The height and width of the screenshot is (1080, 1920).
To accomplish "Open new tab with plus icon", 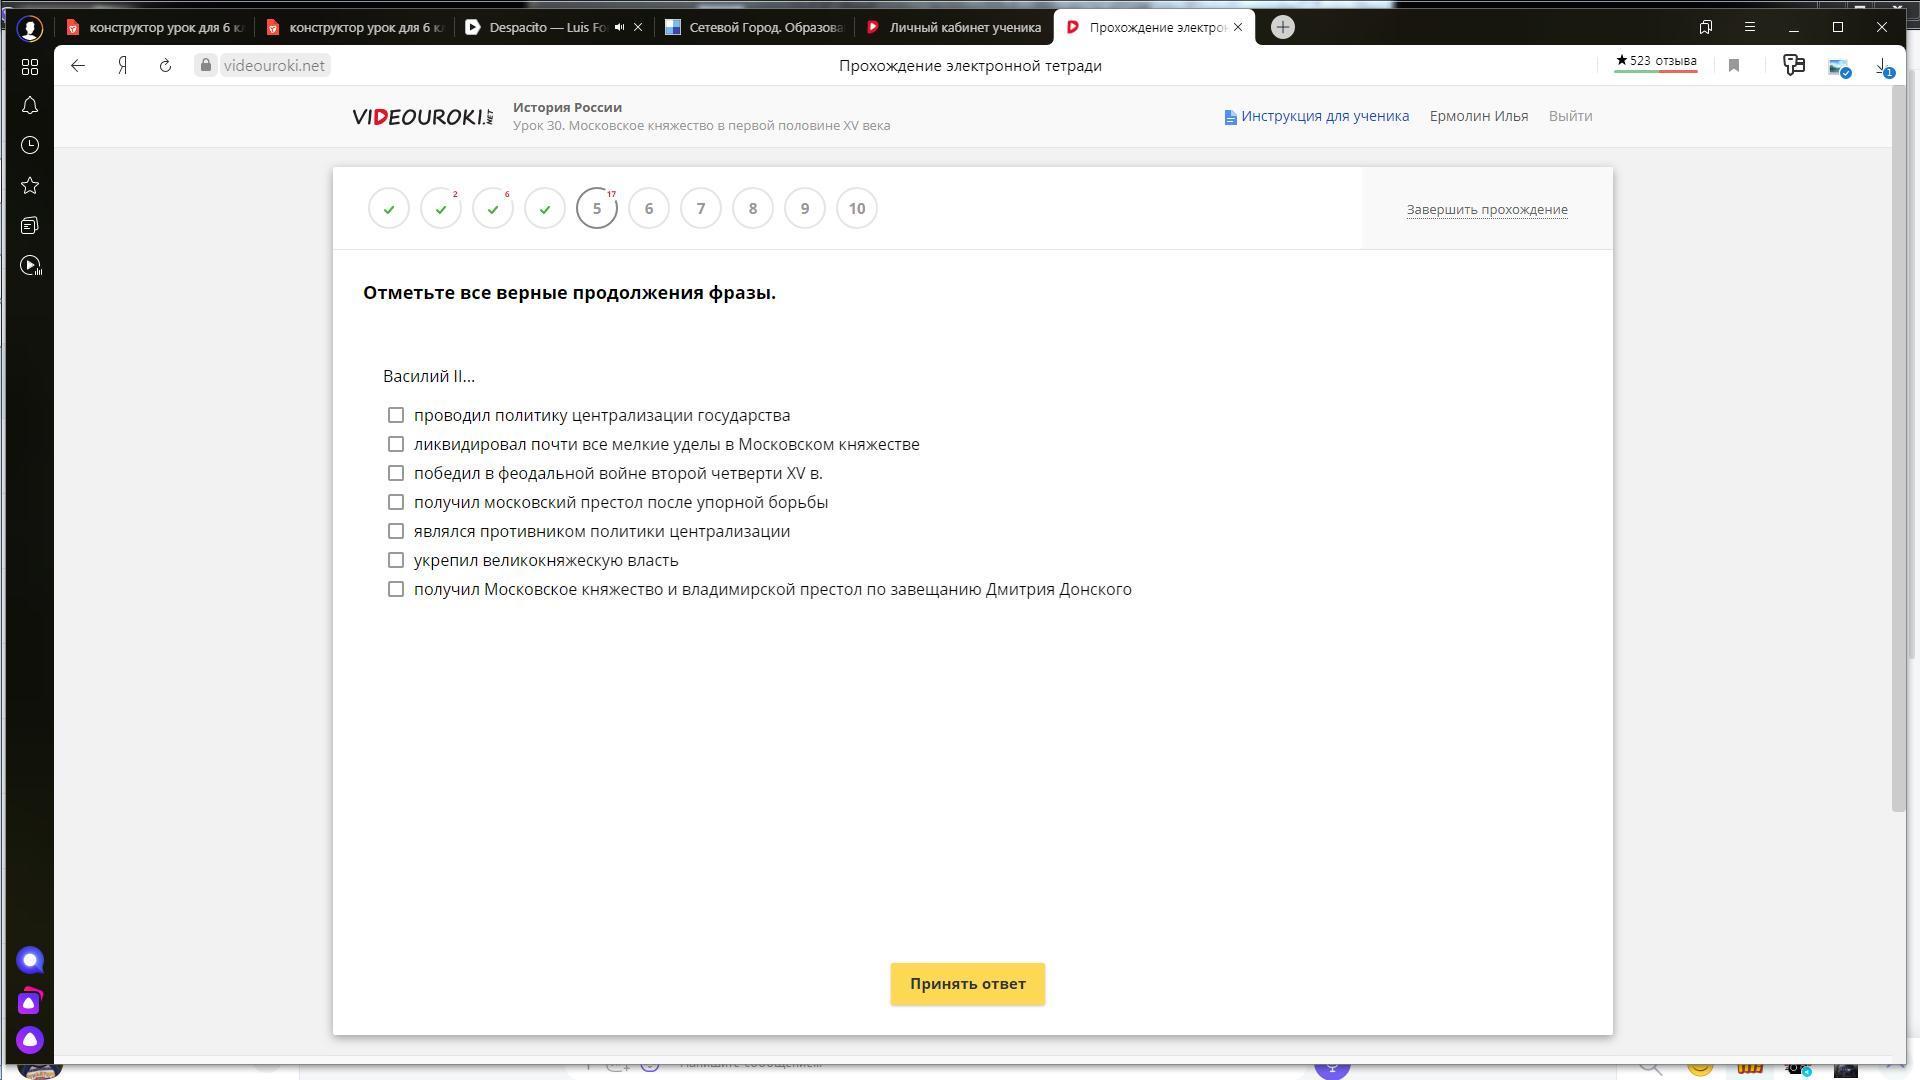I will click(1283, 27).
